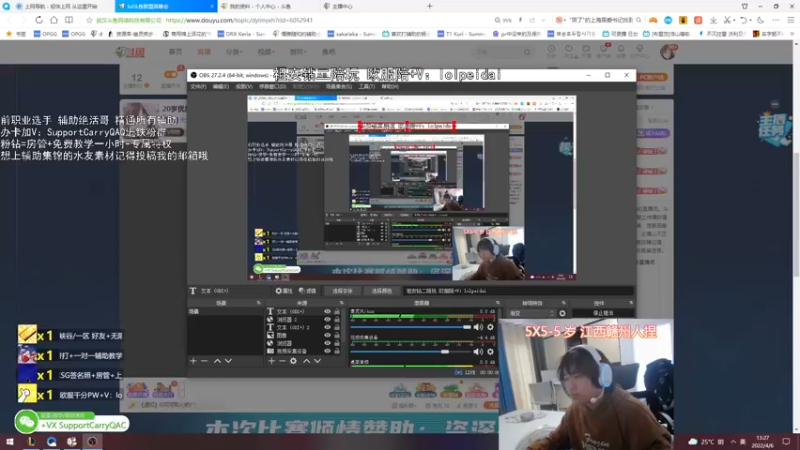
Task: Open the 首页 link on the Douyu site
Action: click(x=175, y=52)
